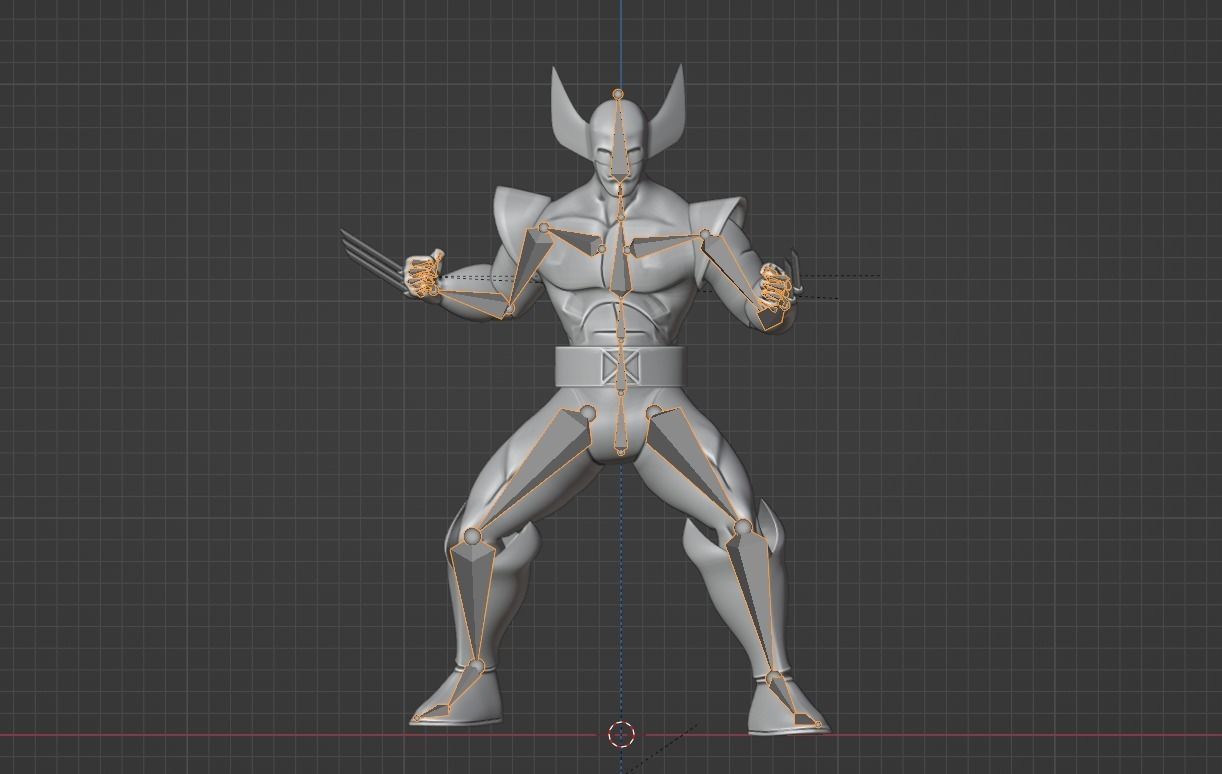Select the short neck bone below the chin
The width and height of the screenshot is (1222, 774).
point(620,200)
